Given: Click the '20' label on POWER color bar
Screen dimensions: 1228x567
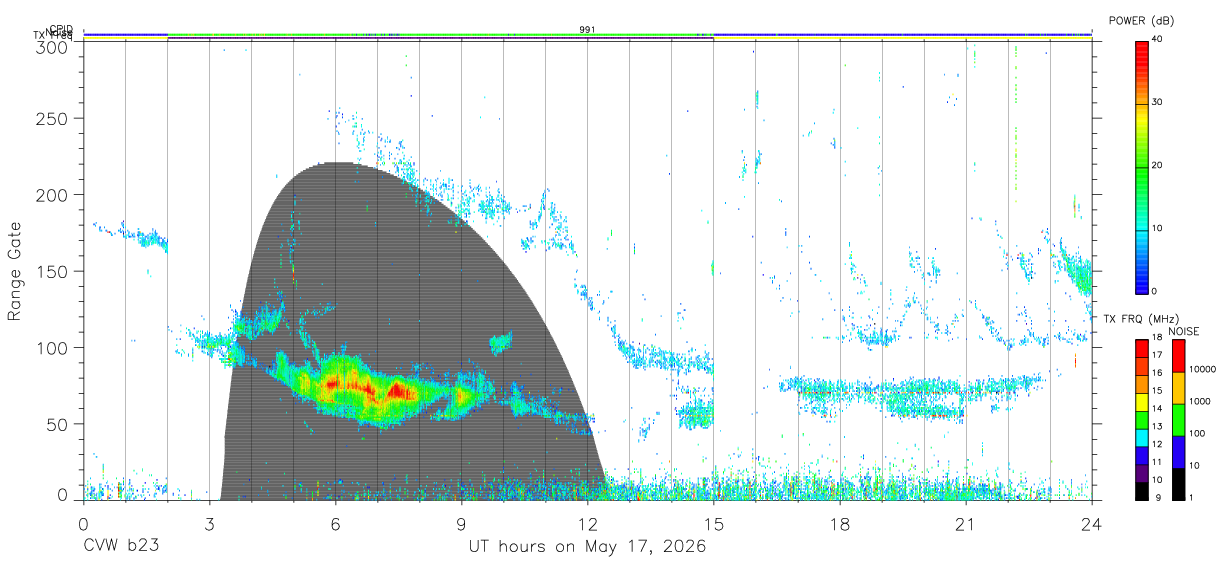Looking at the screenshot, I should (1157, 165).
